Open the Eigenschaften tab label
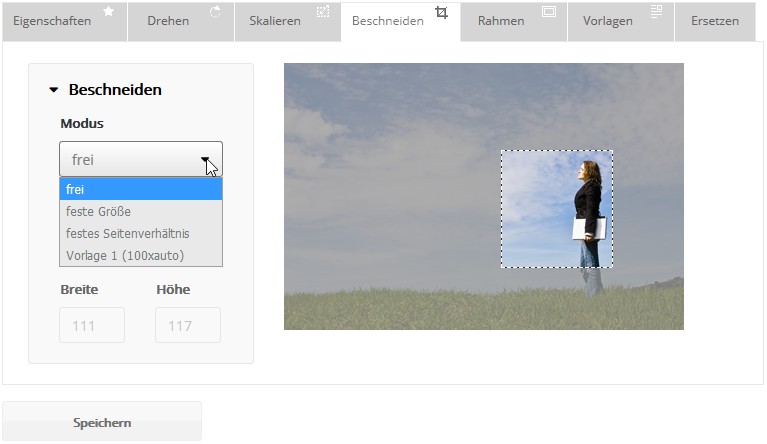Viewport: 767px width, 444px height. [51, 21]
